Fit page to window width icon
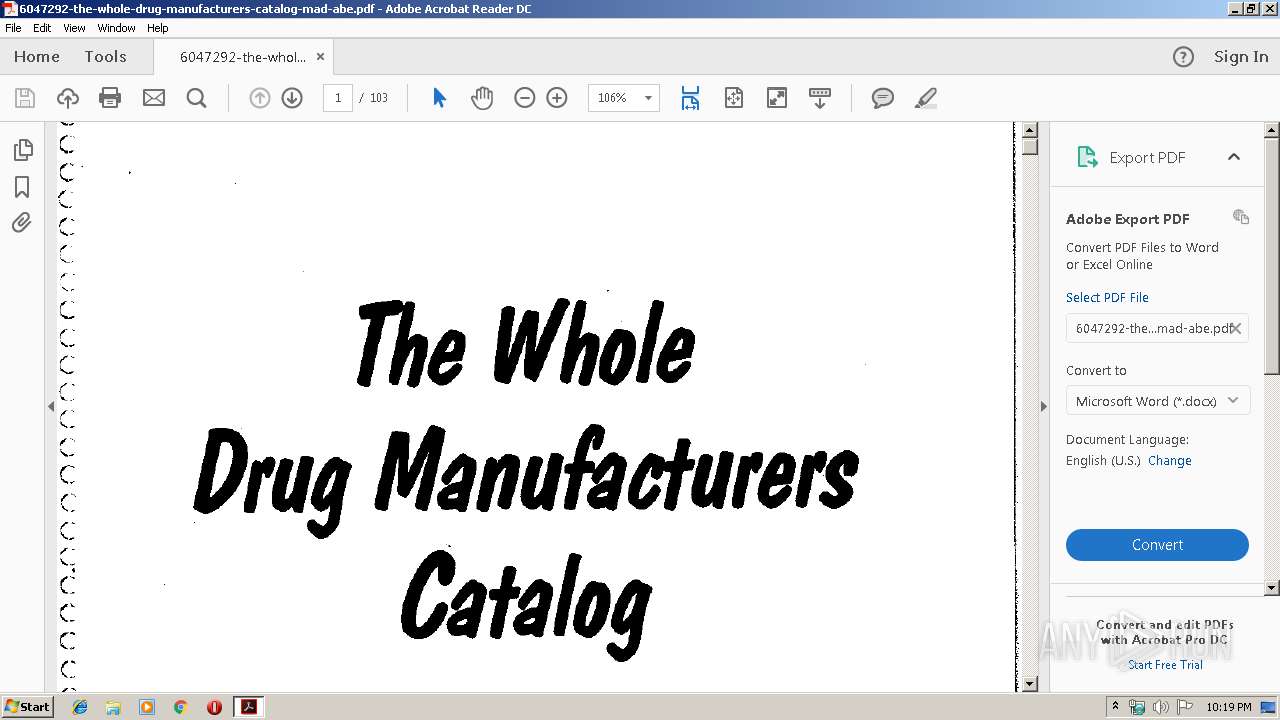This screenshot has width=1280, height=720. coord(690,98)
